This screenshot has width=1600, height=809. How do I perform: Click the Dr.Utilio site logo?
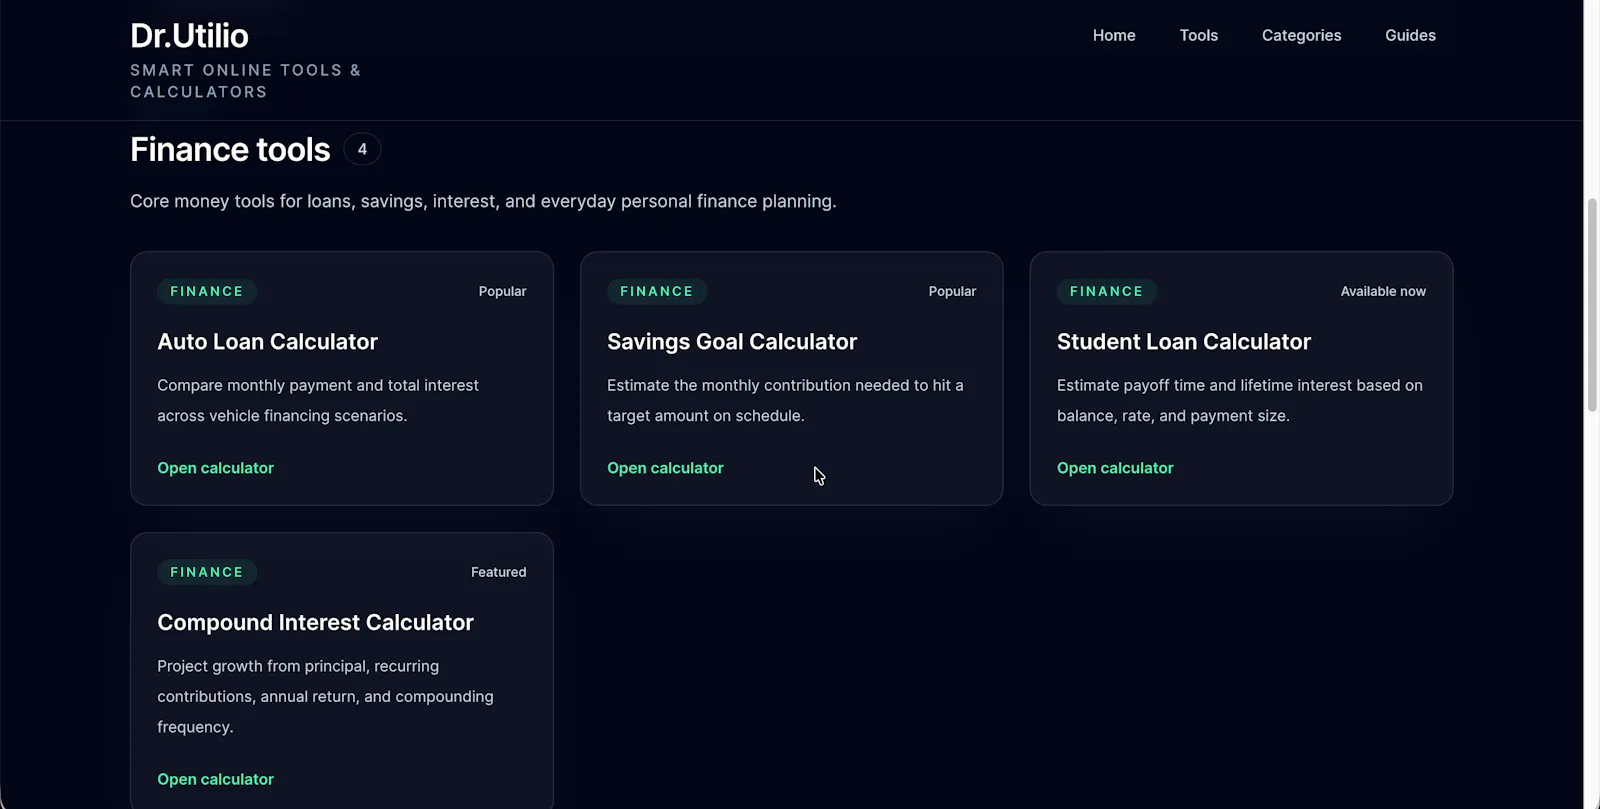(189, 36)
